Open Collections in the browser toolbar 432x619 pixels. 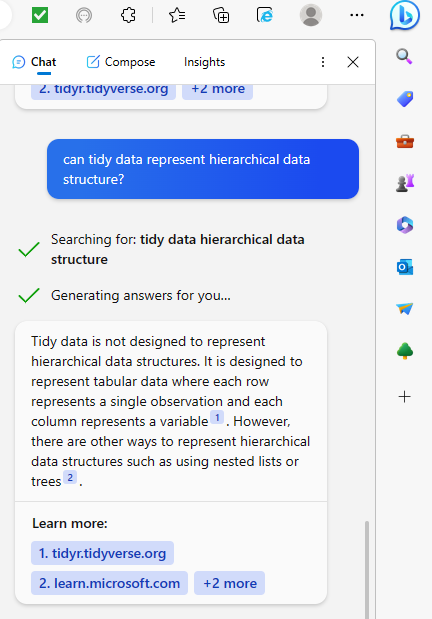click(221, 15)
